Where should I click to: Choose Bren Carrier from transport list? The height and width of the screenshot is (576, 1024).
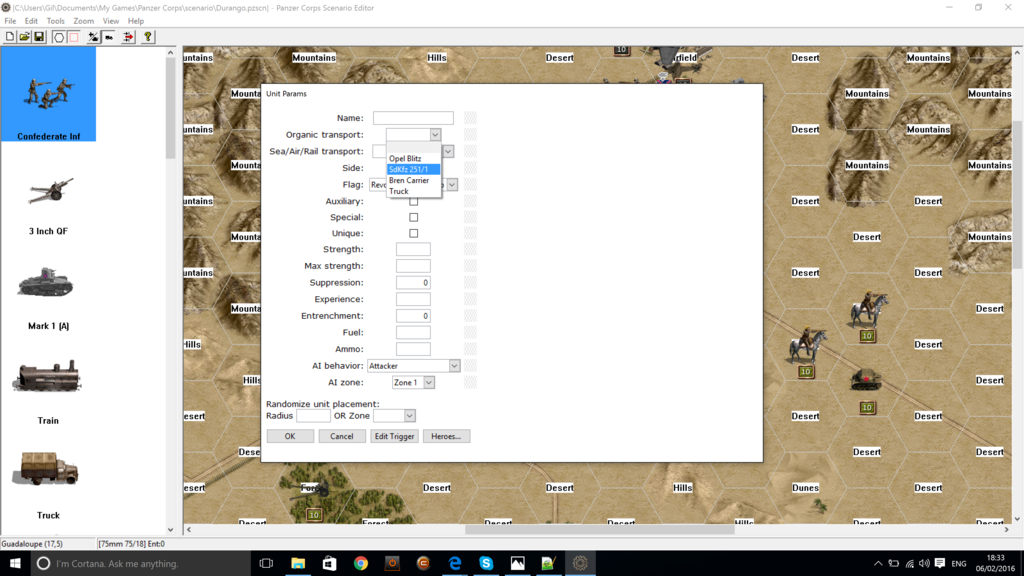click(413, 180)
